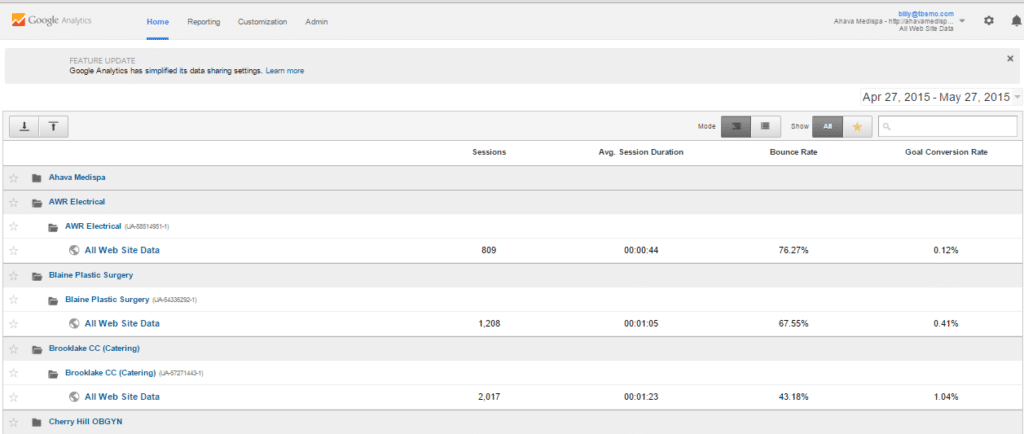Collapse the Blaine Plastic Surgery account folder
Viewport: 1024px width, 434px height.
pos(36,275)
